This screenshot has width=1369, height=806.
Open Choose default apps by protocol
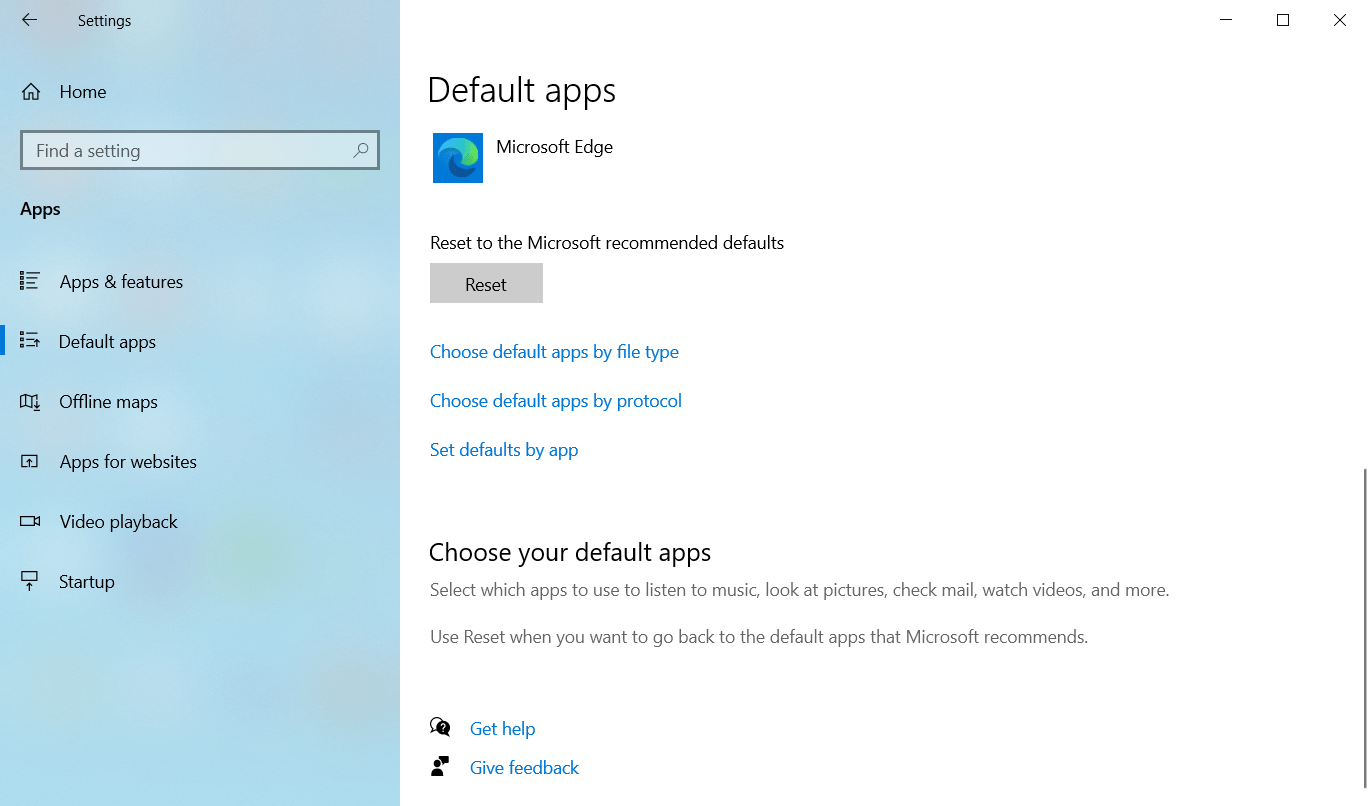(556, 401)
